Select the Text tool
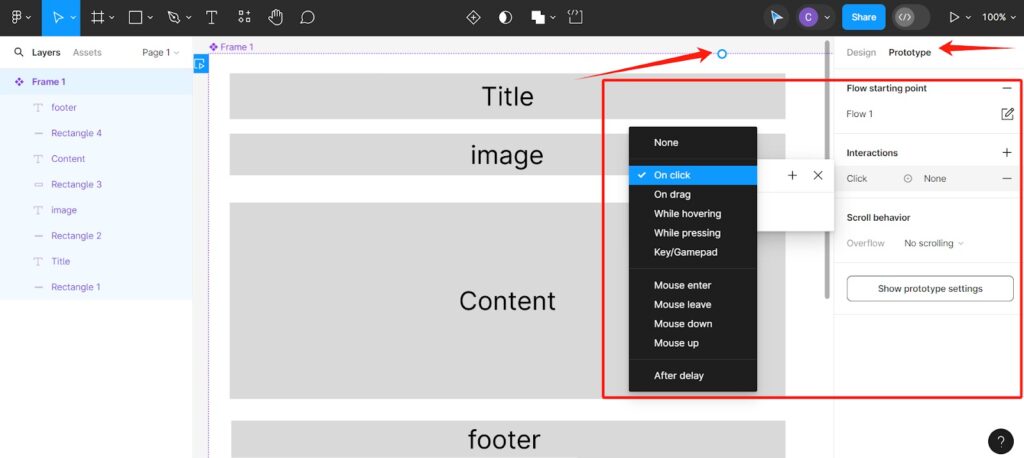Image resolution: width=1024 pixels, height=458 pixels. pyautogui.click(x=212, y=18)
